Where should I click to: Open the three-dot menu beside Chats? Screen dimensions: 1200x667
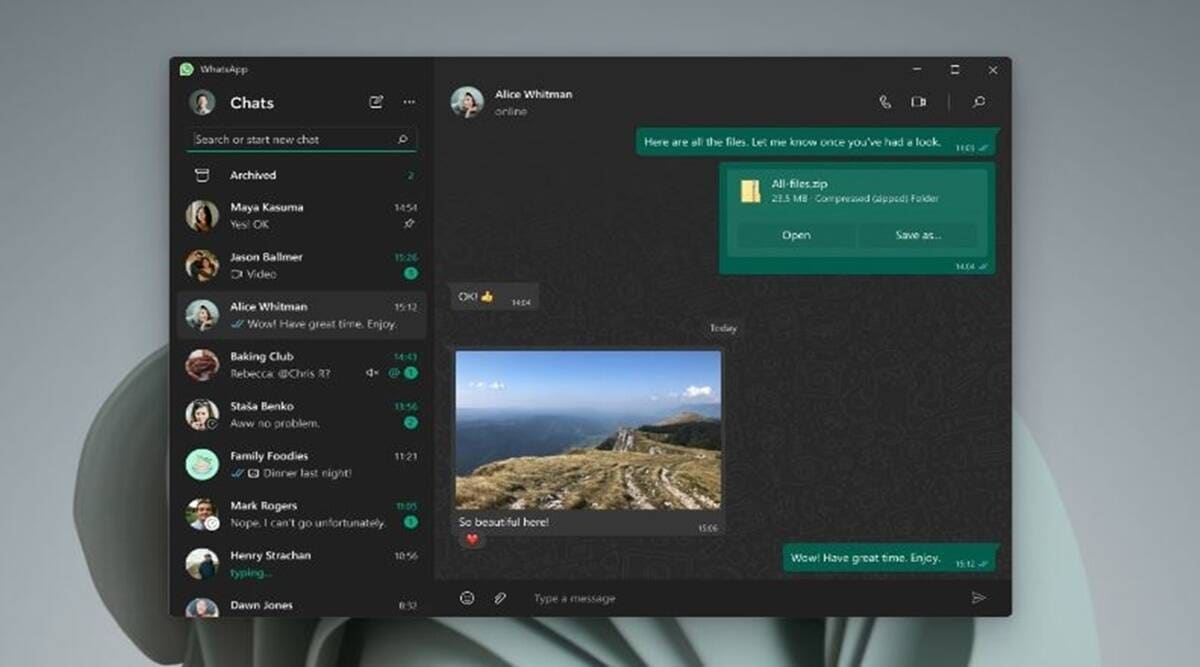click(409, 102)
